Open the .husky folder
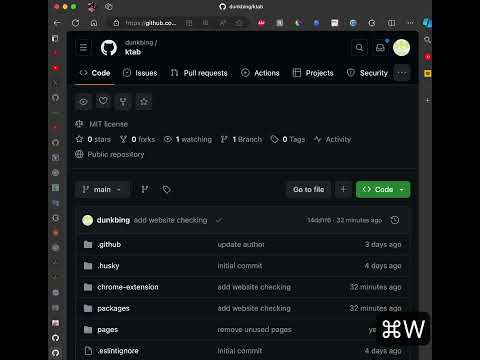Screen dimensions: 480x360 click(x=108, y=266)
